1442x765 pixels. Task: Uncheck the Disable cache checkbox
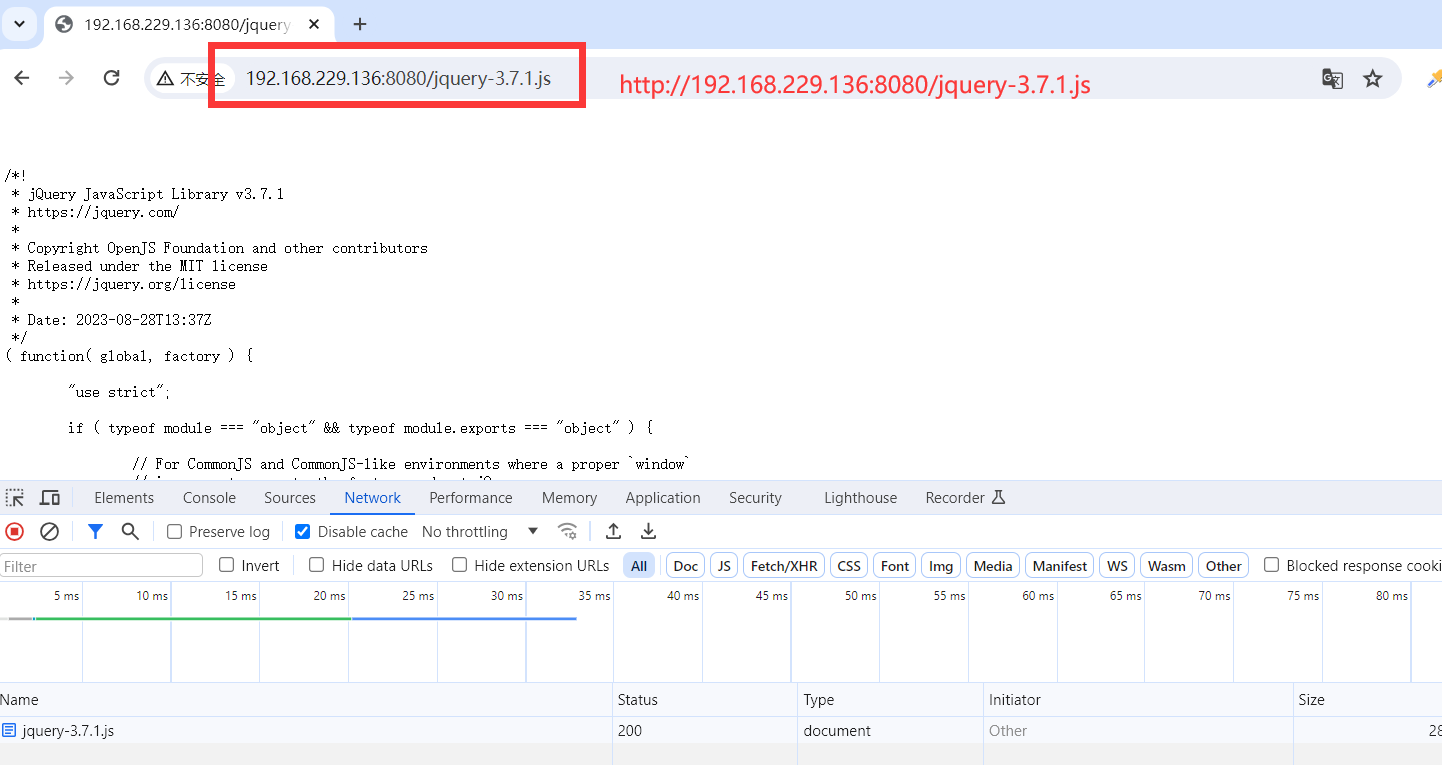[303, 532]
